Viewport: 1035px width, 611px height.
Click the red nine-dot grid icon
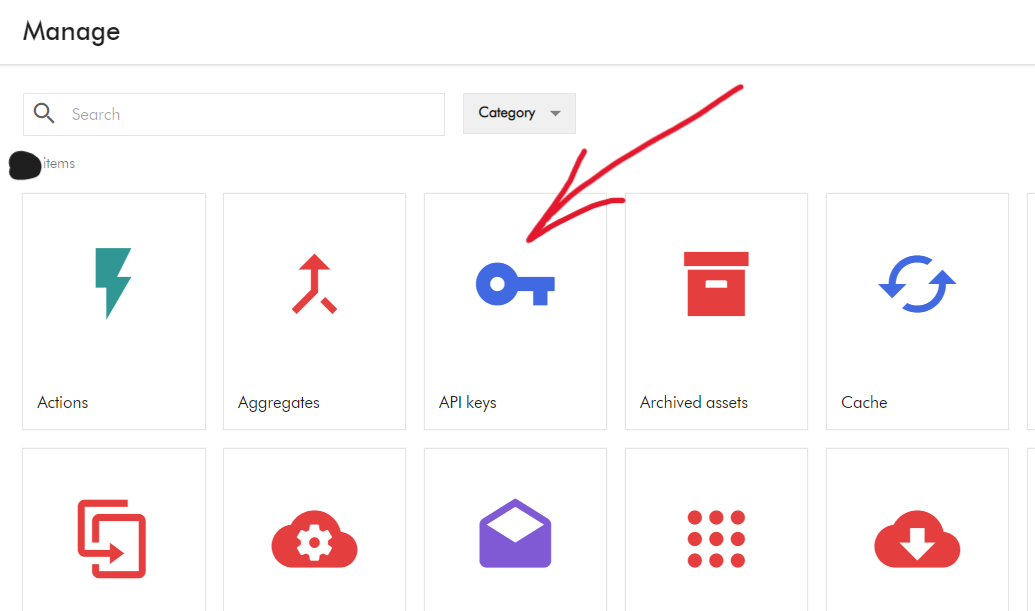pos(716,540)
